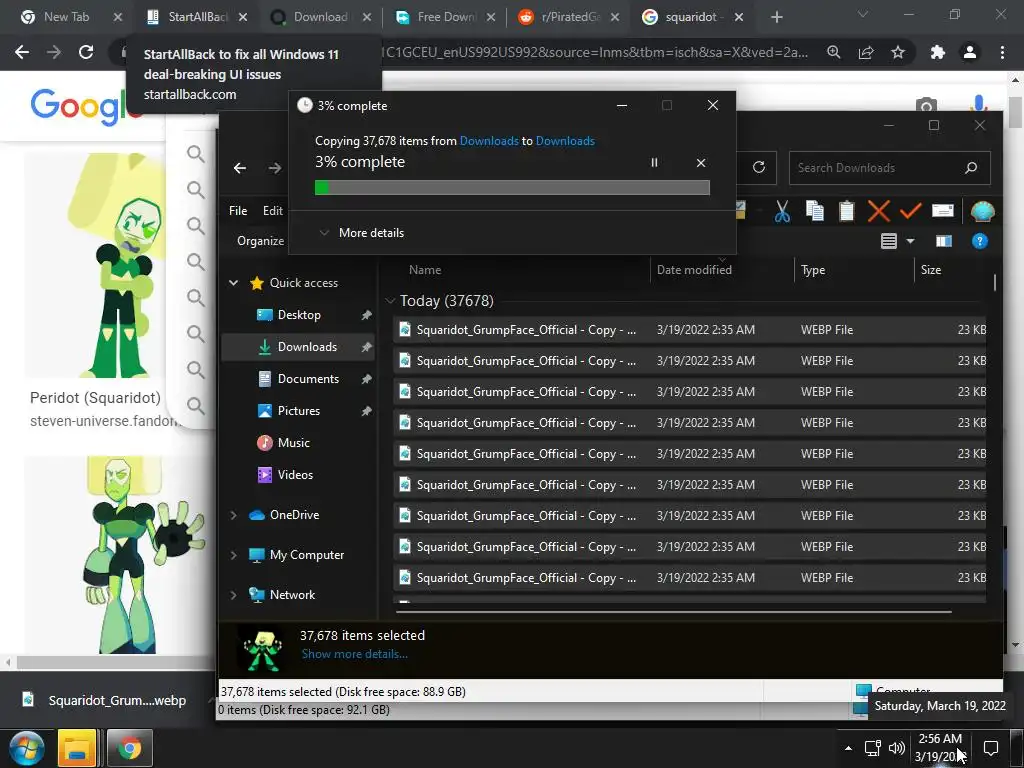Bookmark this page with star icon
The height and width of the screenshot is (768, 1024).
898,52
